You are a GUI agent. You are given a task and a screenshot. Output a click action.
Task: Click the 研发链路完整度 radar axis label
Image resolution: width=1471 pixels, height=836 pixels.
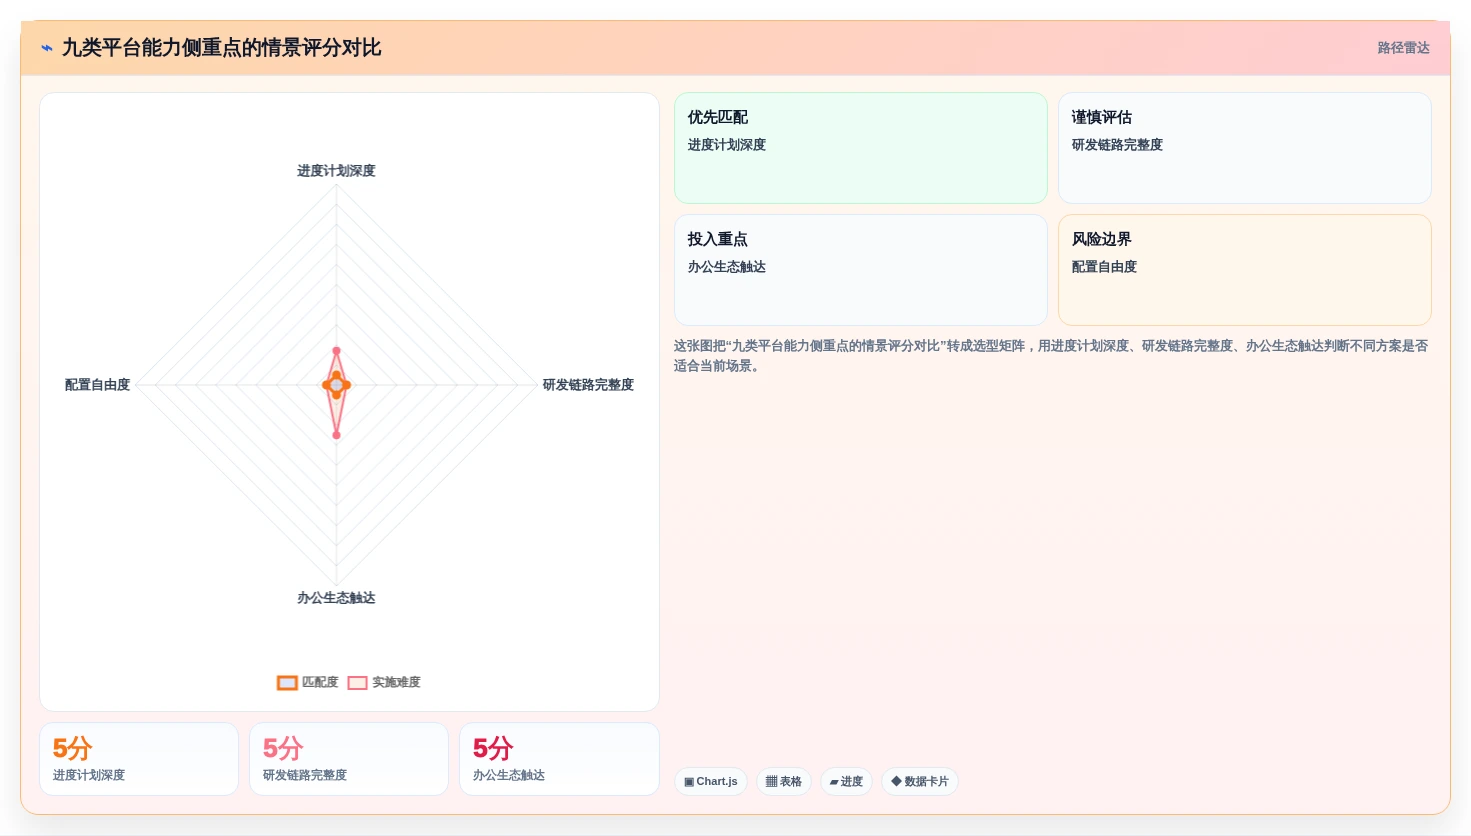pyautogui.click(x=588, y=385)
